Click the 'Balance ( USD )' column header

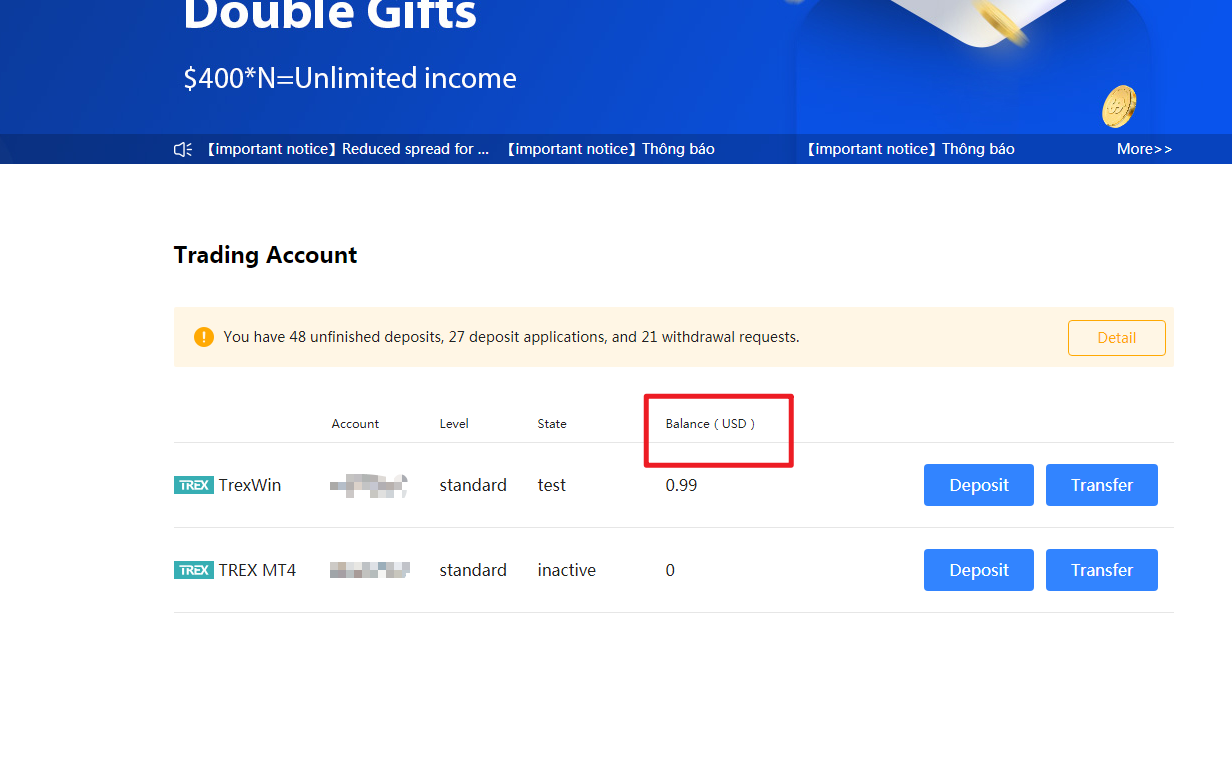click(x=710, y=424)
